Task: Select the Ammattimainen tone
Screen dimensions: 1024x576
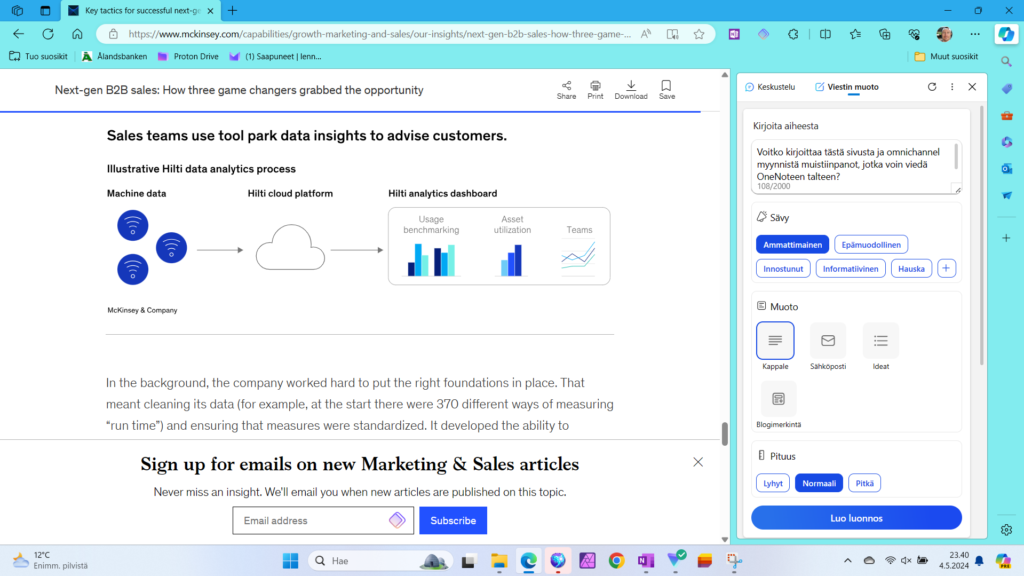Action: 792,245
